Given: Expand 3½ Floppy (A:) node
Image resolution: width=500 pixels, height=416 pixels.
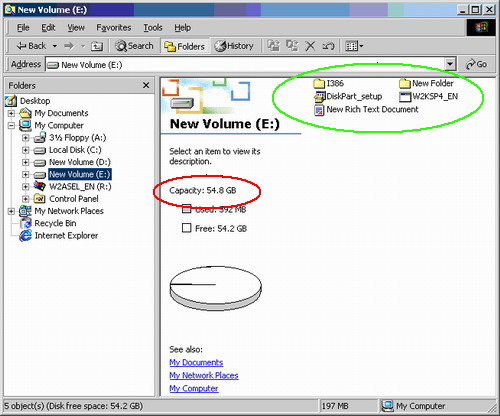Looking at the screenshot, I should 26,138.
